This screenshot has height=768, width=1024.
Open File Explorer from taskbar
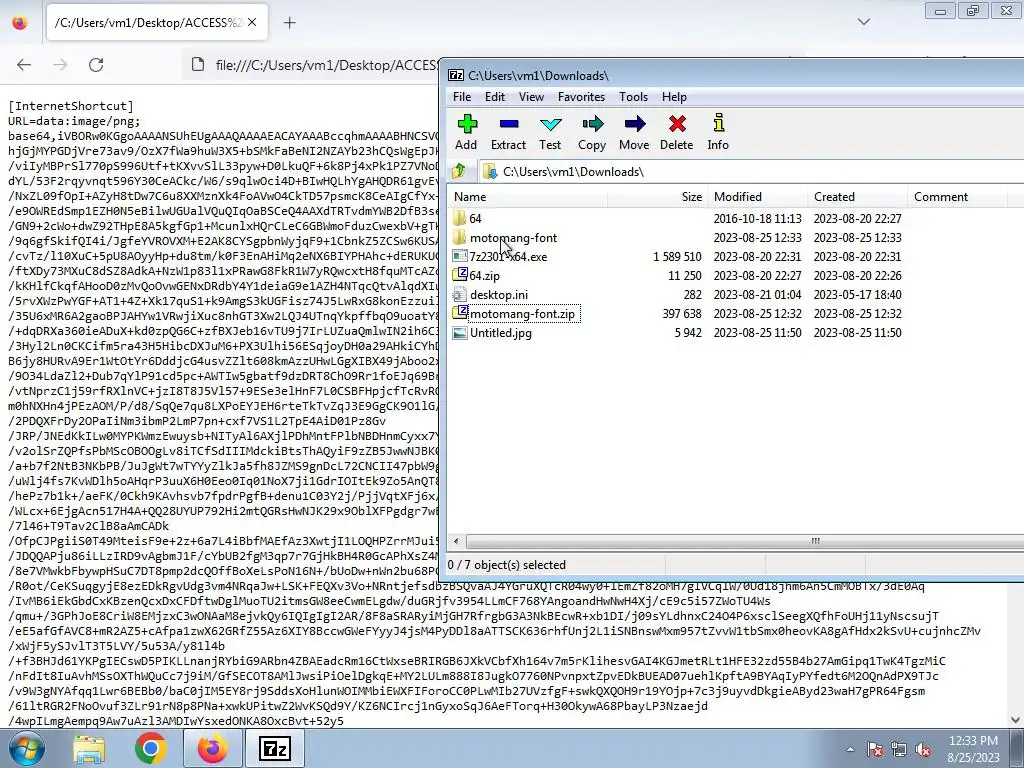pyautogui.click(x=89, y=748)
